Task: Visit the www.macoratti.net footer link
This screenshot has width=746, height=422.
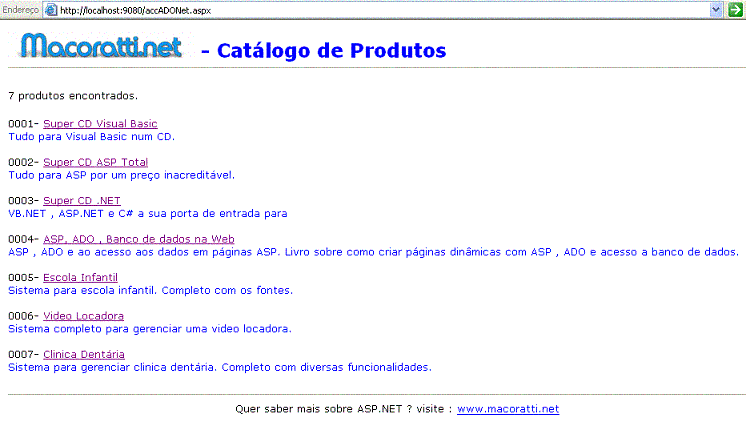Action: (x=508, y=409)
